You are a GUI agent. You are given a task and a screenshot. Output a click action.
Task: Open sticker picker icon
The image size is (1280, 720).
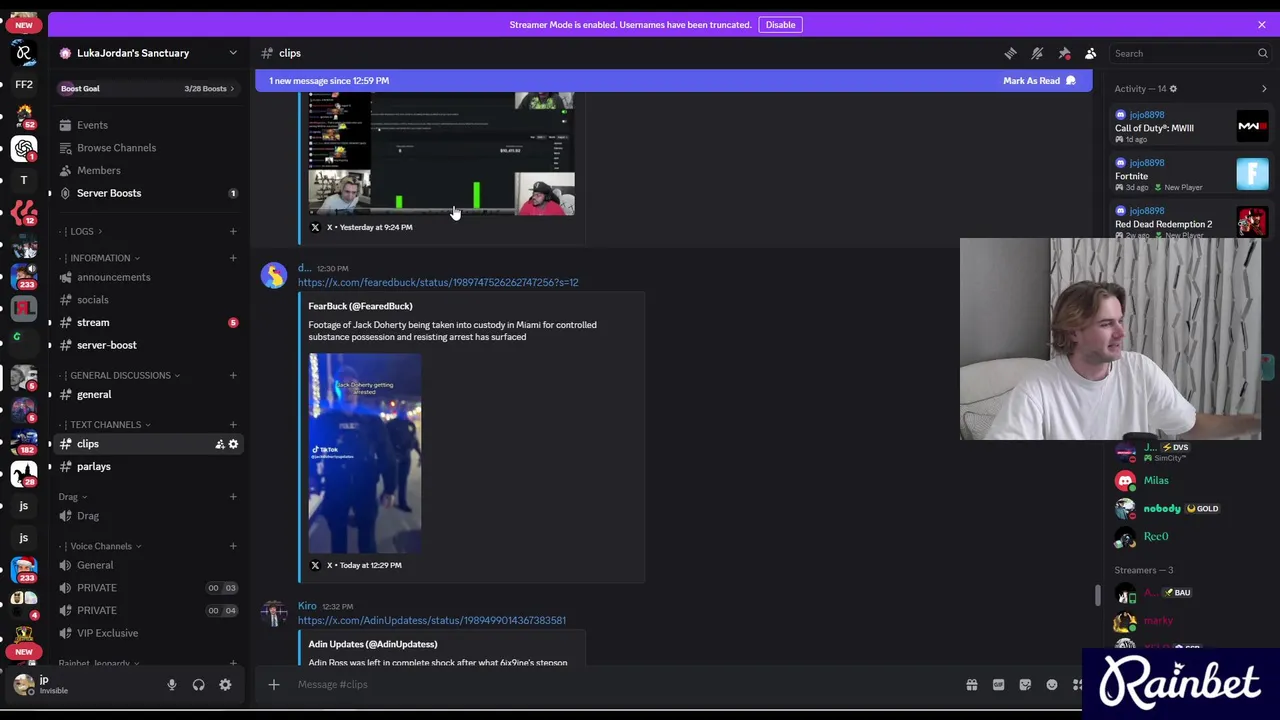tap(1025, 685)
